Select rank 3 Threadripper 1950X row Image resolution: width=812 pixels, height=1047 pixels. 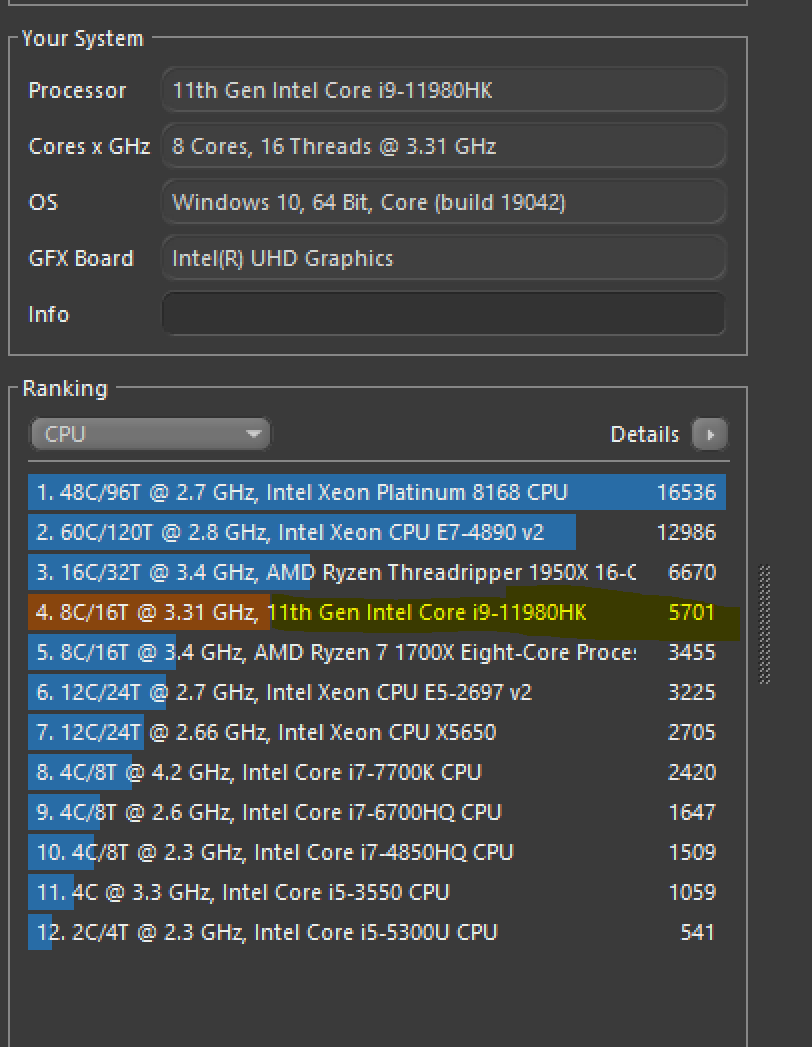[377, 572]
